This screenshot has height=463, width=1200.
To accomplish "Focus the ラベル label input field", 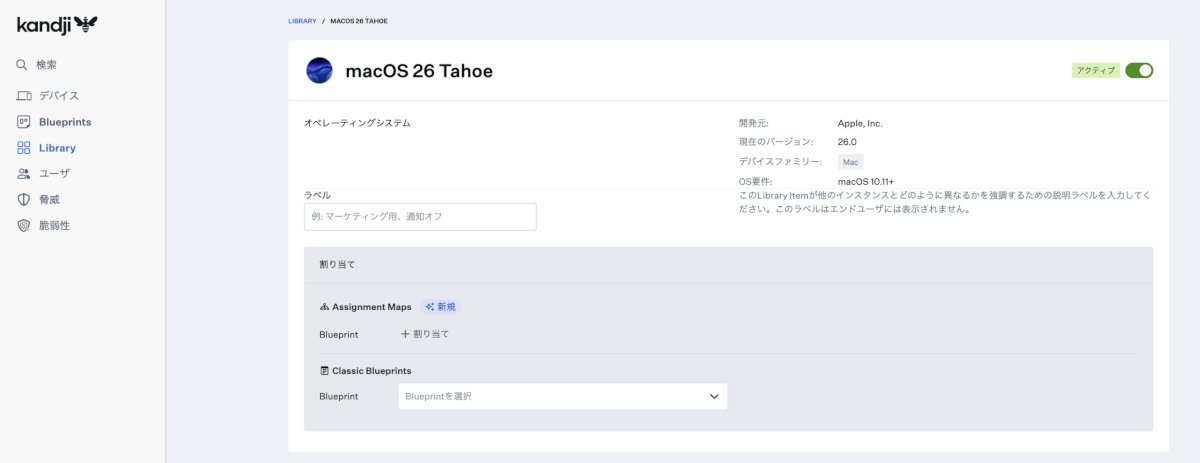I will [420, 217].
